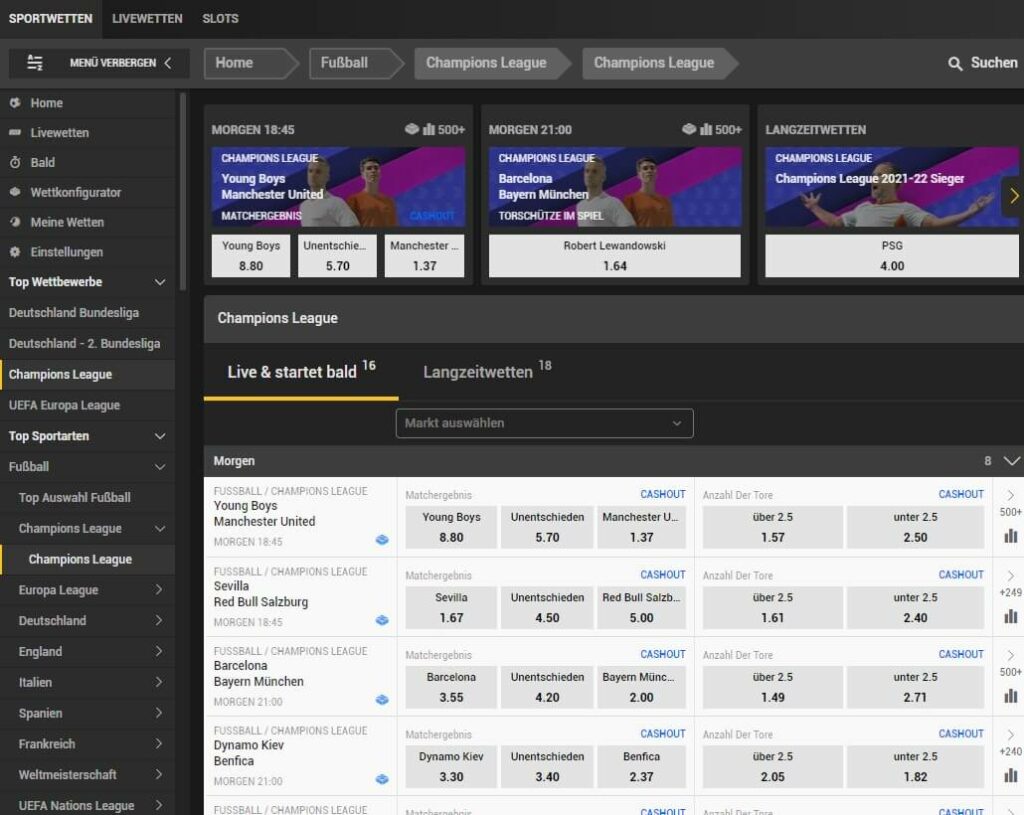Screen dimensions: 1024x815
Task: Pick Sevilla match result odds 1.67
Action: [x=451, y=607]
